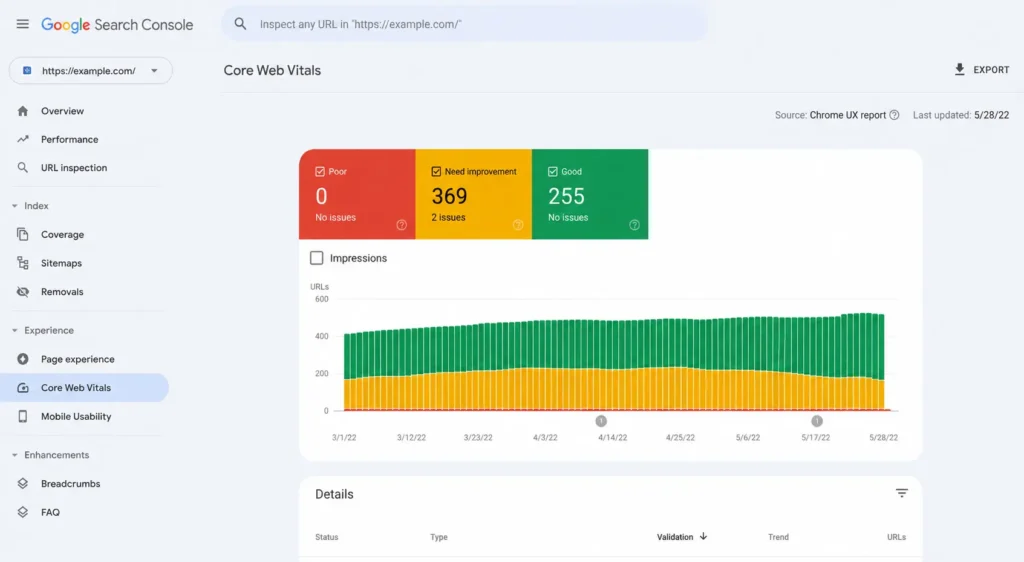Click the Type column header
The height and width of the screenshot is (562, 1024).
coord(439,537)
